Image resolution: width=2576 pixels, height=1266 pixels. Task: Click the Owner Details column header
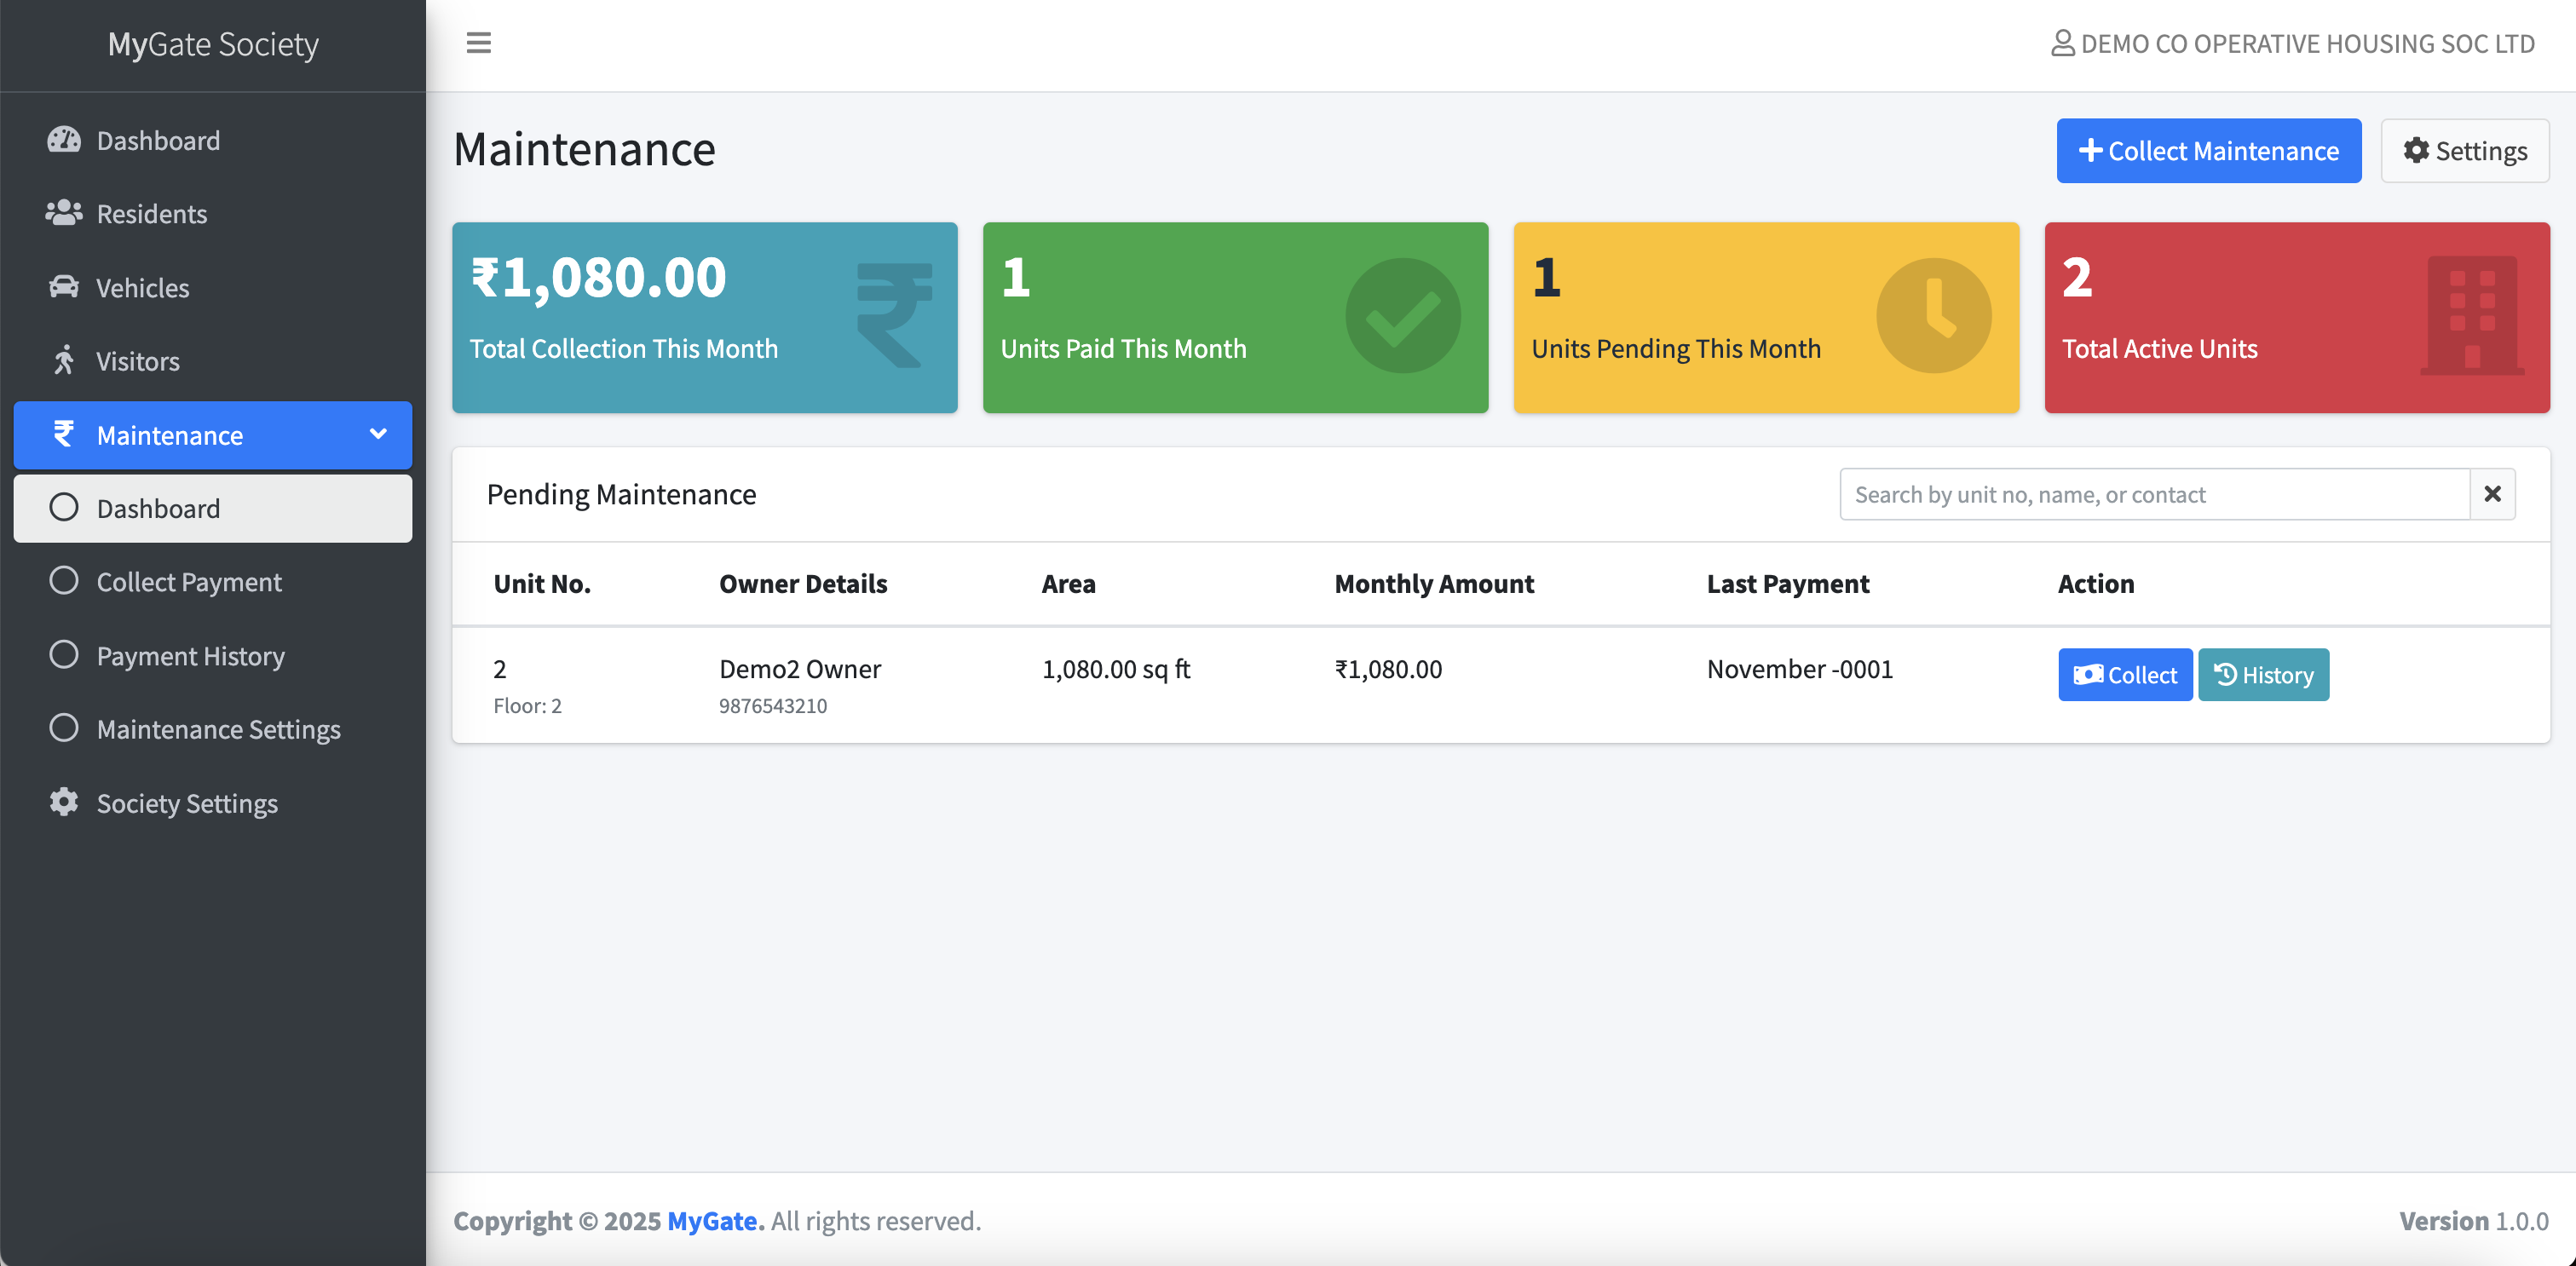coord(803,583)
